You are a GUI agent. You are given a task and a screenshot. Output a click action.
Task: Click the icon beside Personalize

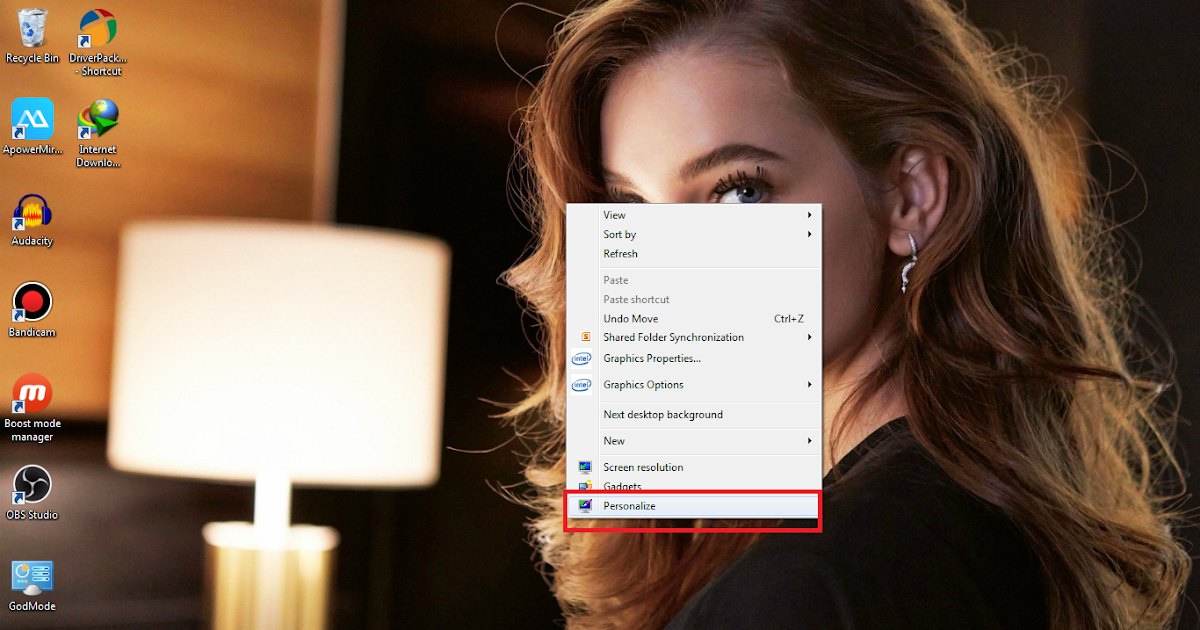584,506
